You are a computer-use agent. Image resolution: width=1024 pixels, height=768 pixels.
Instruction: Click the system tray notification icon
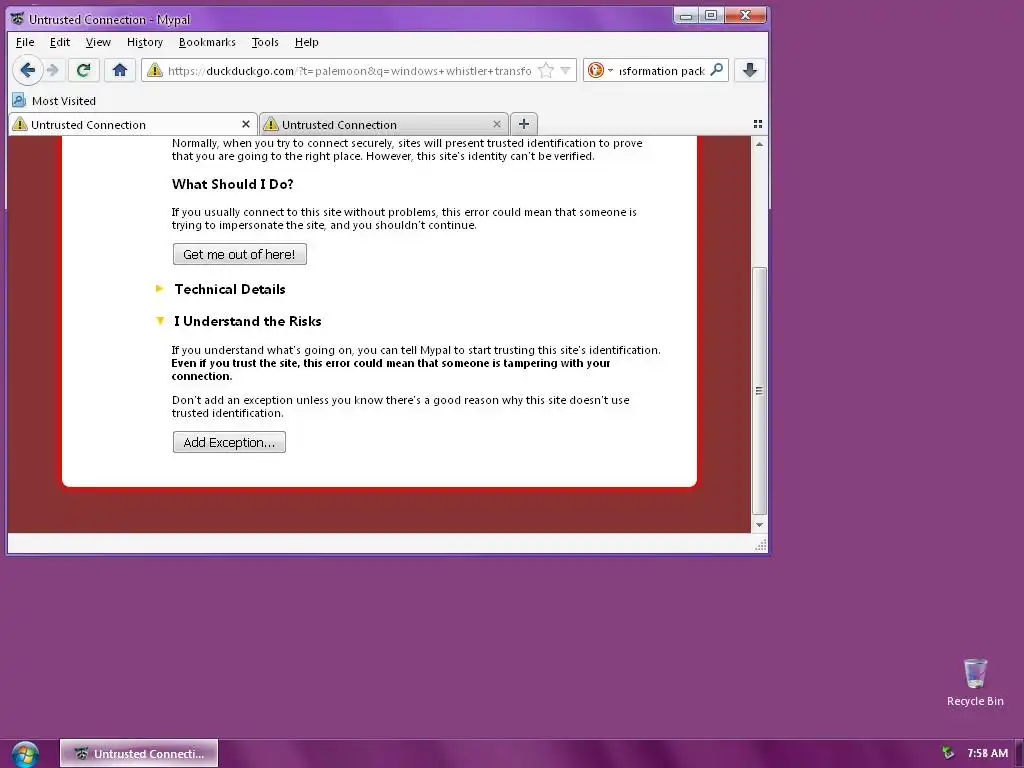pyautogui.click(x=948, y=753)
